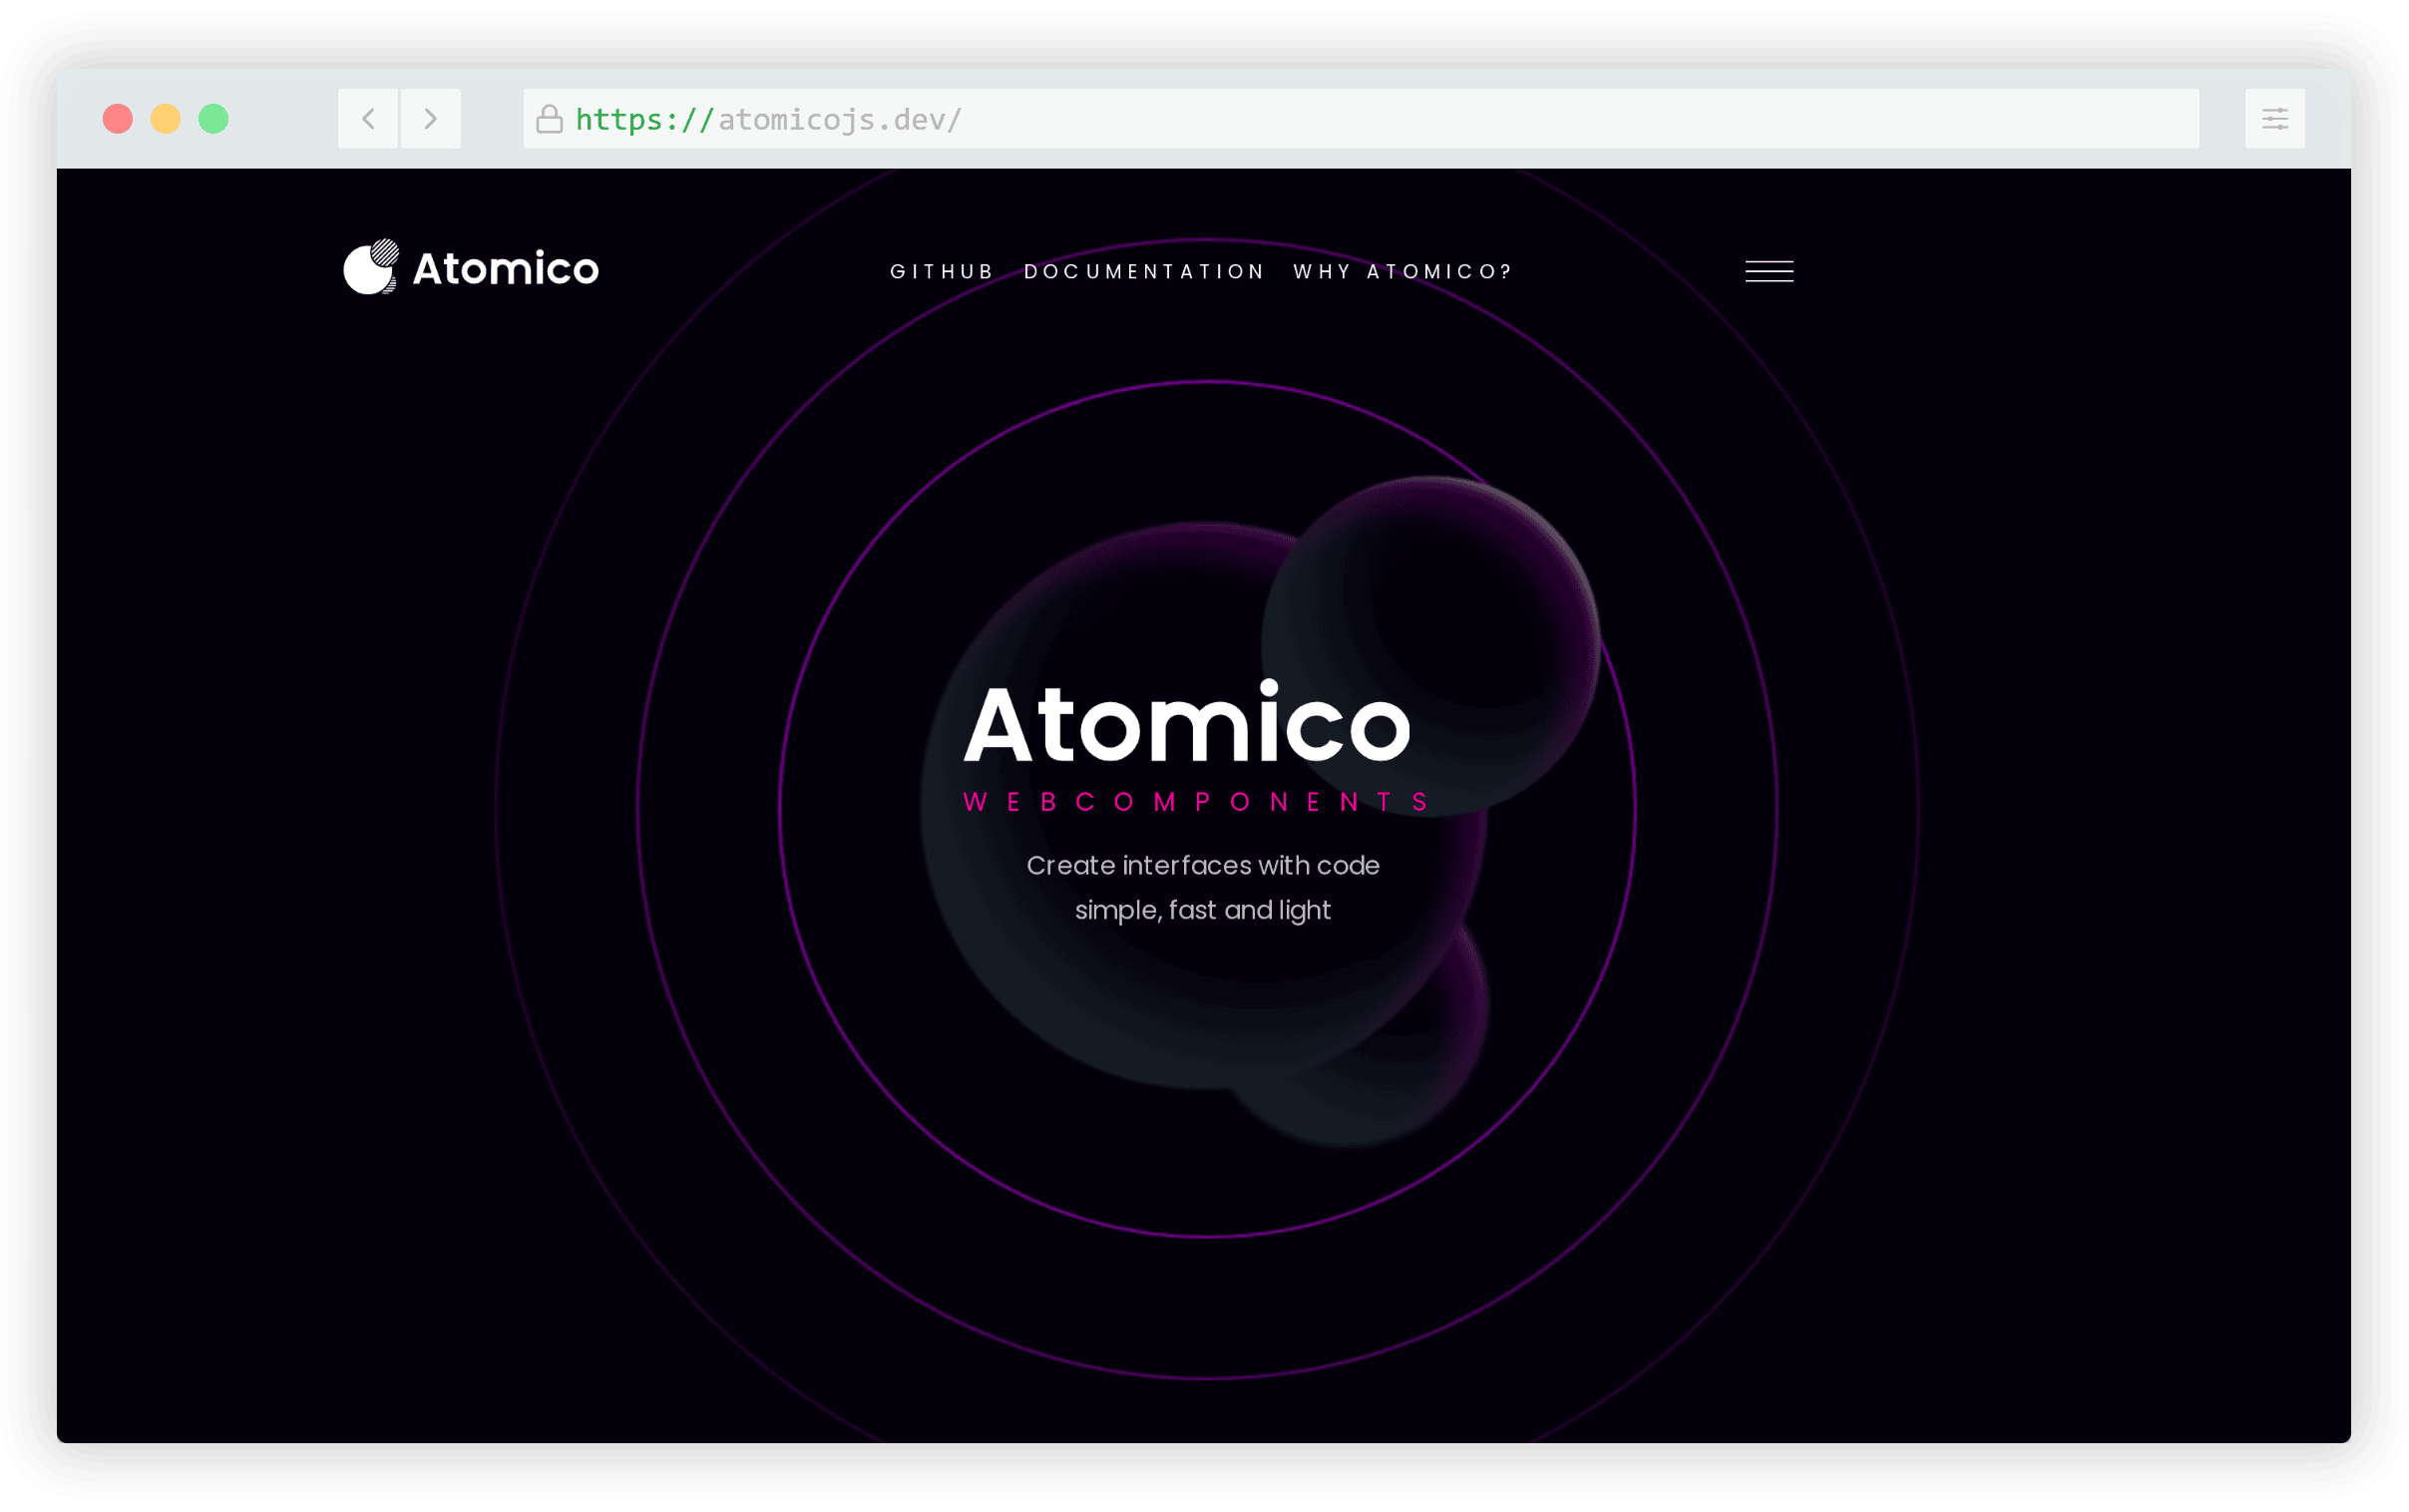Click inside the URL address bar
The image size is (2409, 1512).
point(1300,118)
